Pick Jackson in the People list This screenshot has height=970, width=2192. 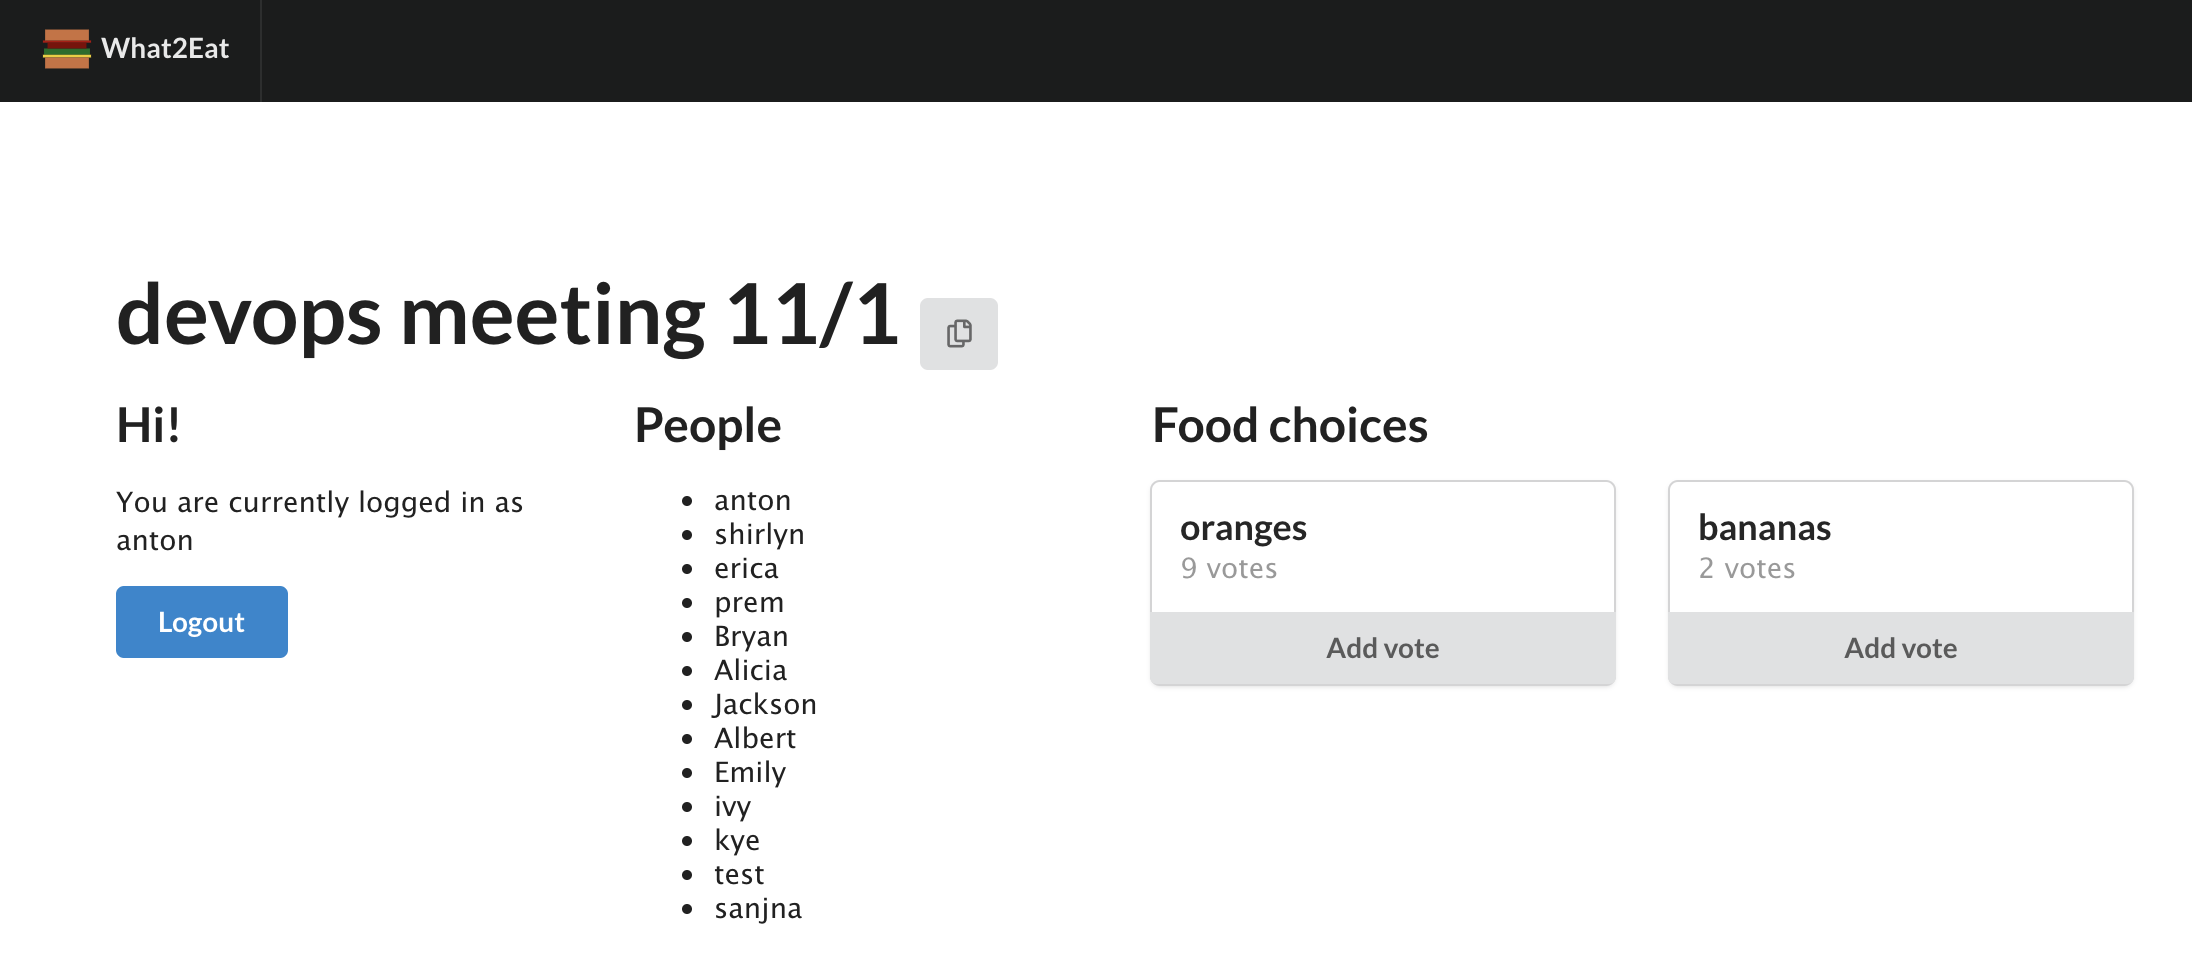point(765,705)
